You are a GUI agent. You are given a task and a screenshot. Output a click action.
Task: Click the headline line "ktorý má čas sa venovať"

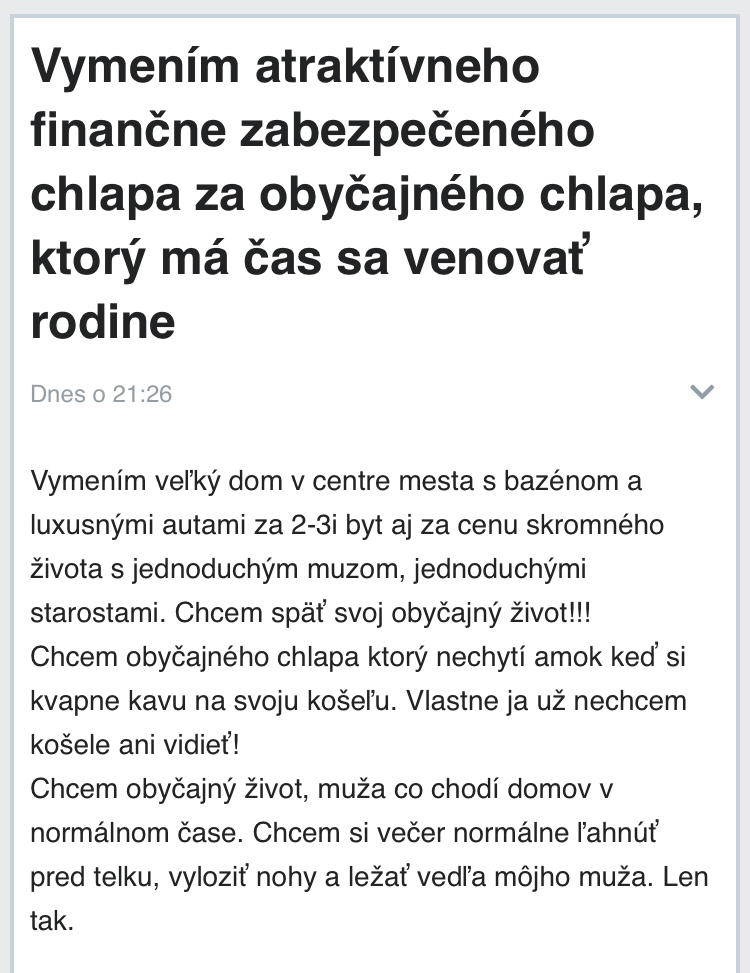pos(323,258)
